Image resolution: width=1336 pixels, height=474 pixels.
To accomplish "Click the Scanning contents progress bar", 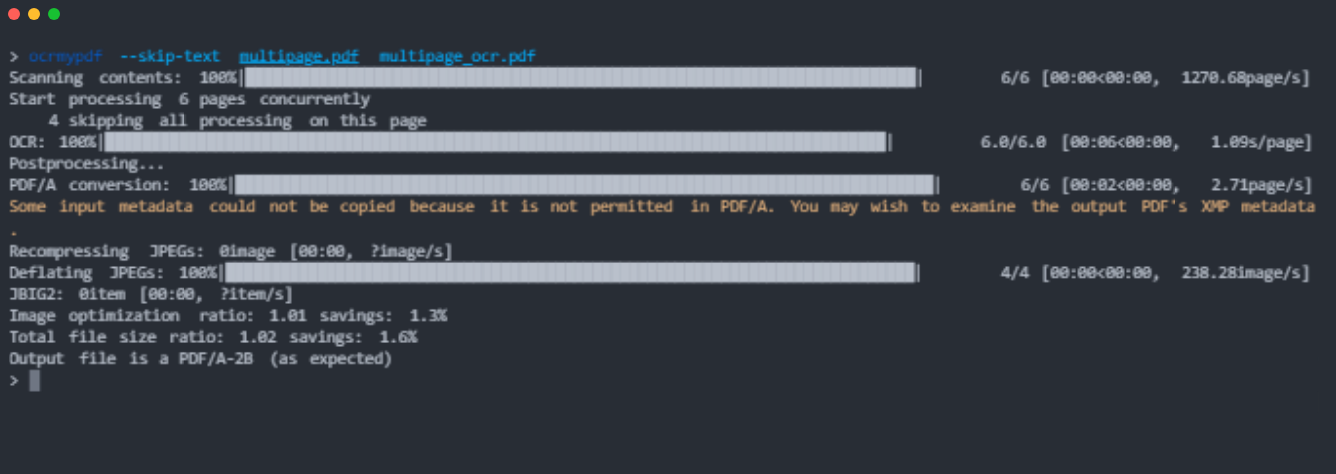I will coord(582,78).
